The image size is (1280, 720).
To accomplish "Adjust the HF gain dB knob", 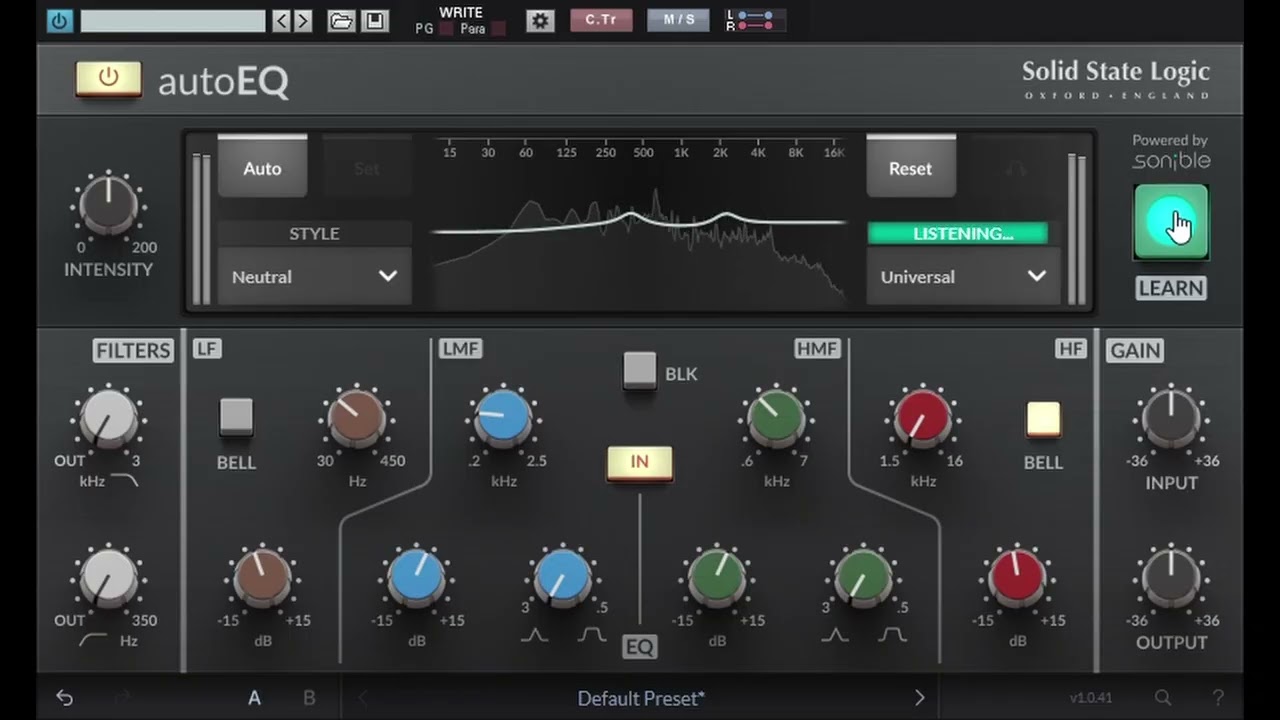I will coord(1017,577).
